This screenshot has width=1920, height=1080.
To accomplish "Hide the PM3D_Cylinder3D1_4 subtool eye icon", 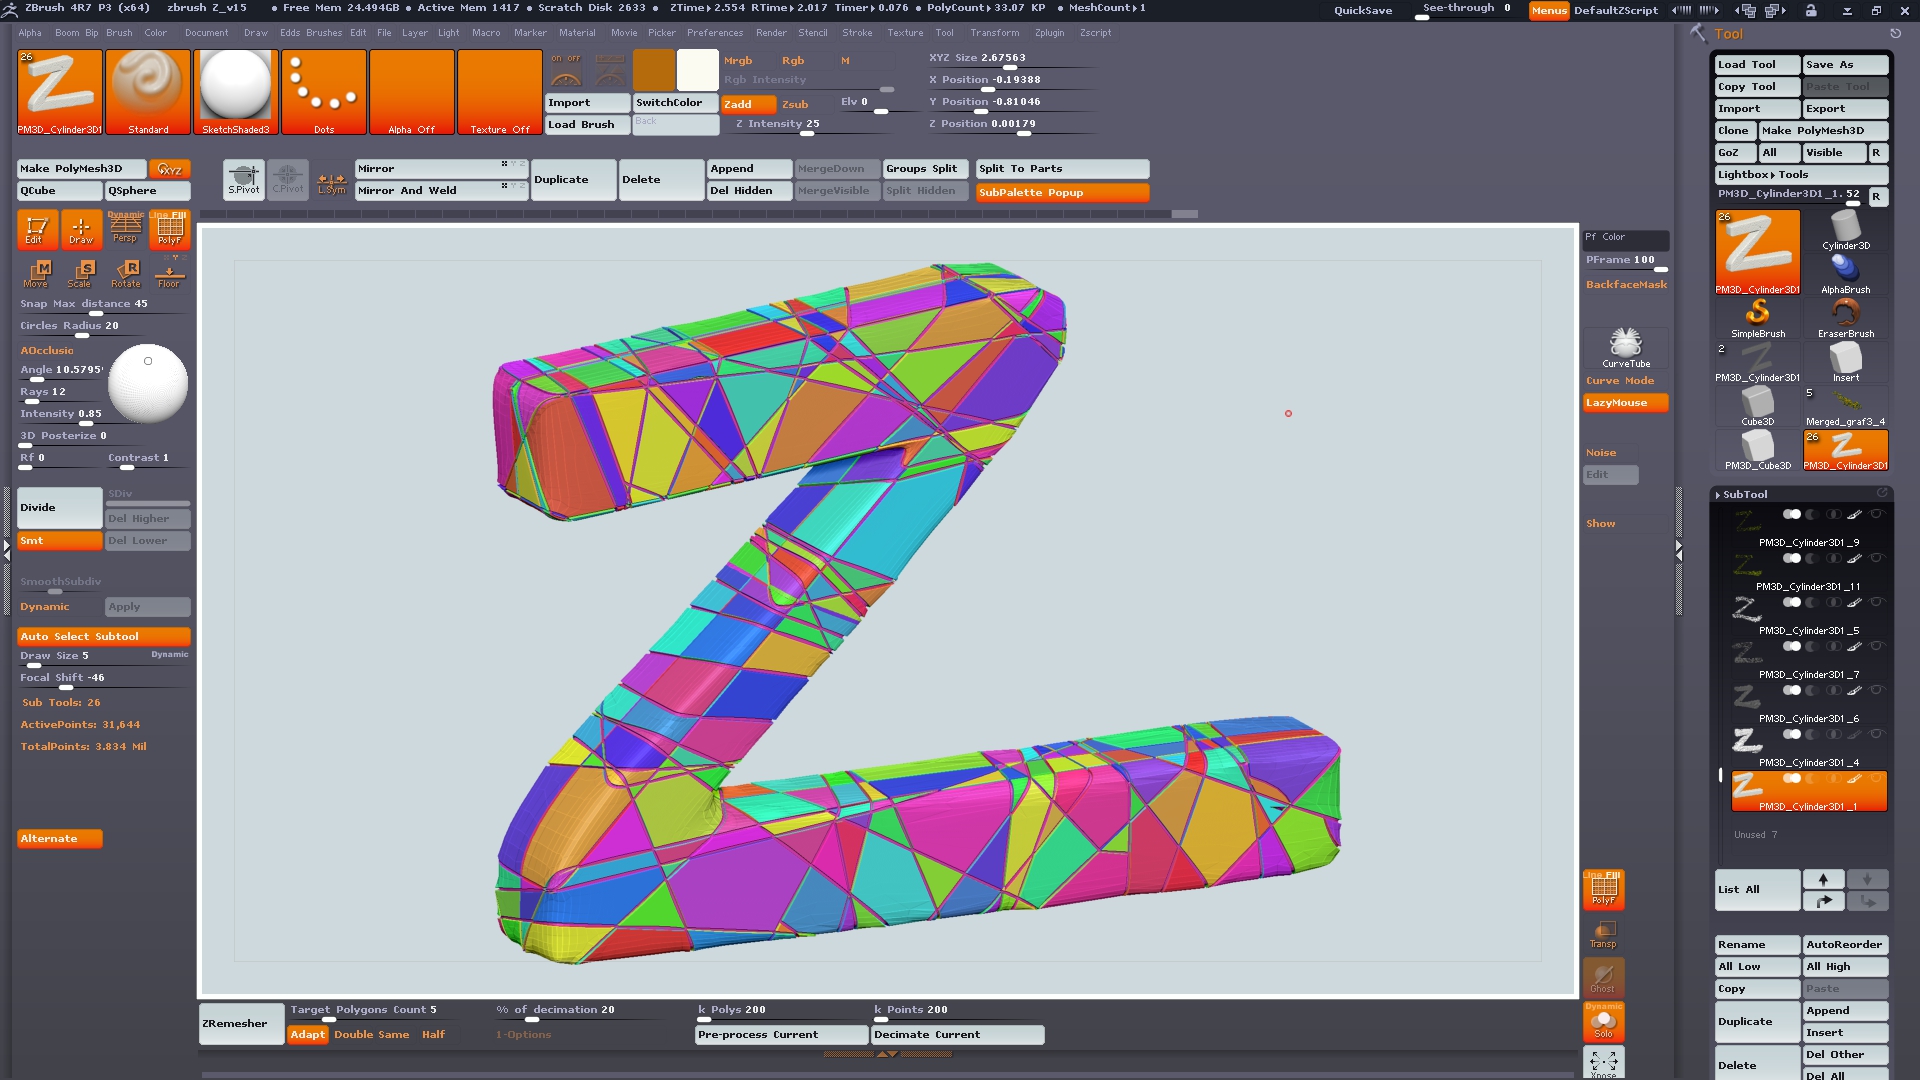I will (x=1876, y=734).
